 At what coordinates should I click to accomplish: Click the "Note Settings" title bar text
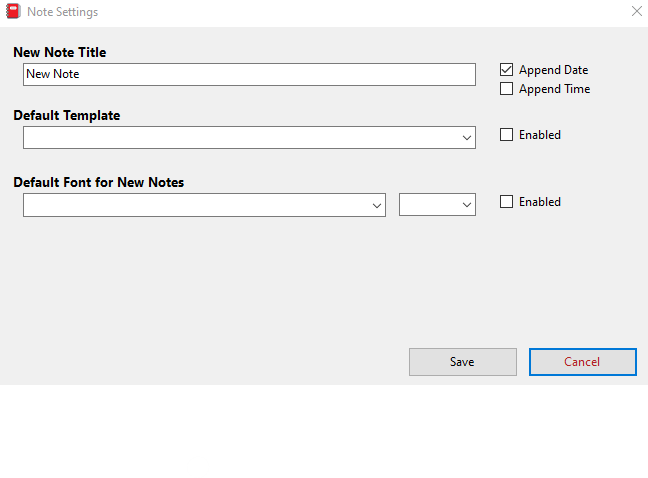62,12
